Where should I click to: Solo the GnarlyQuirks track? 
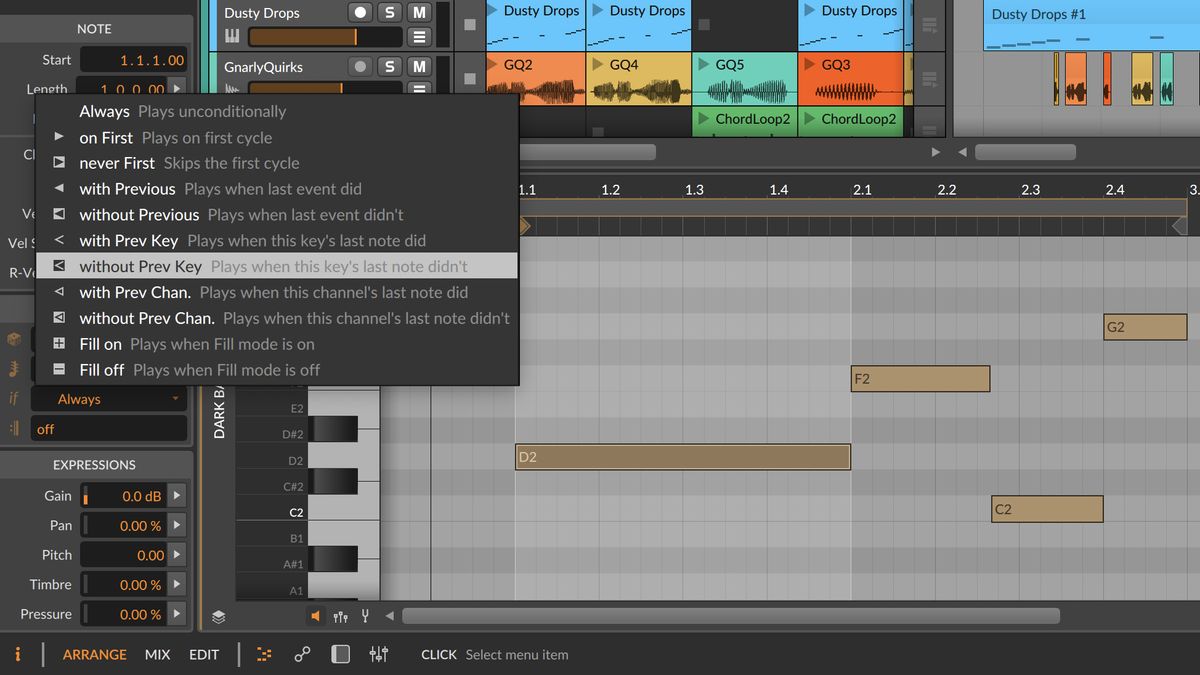[x=389, y=67]
